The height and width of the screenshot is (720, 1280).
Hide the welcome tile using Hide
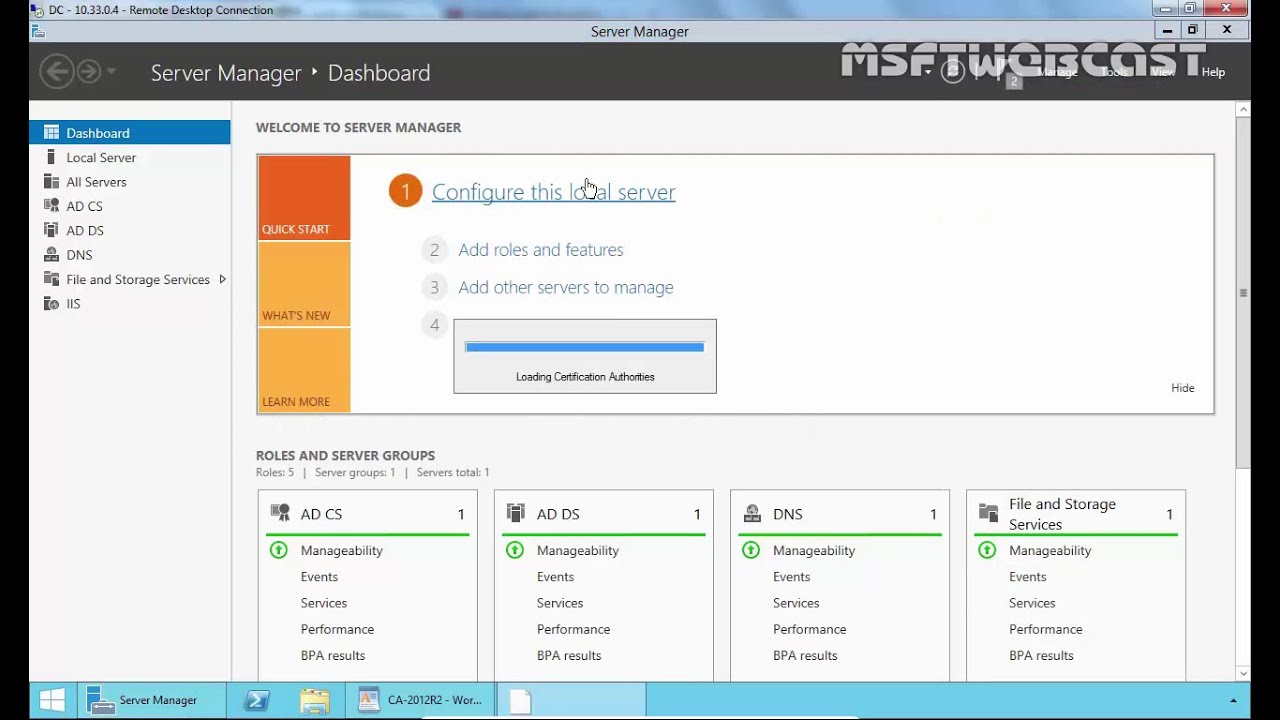coord(1182,388)
